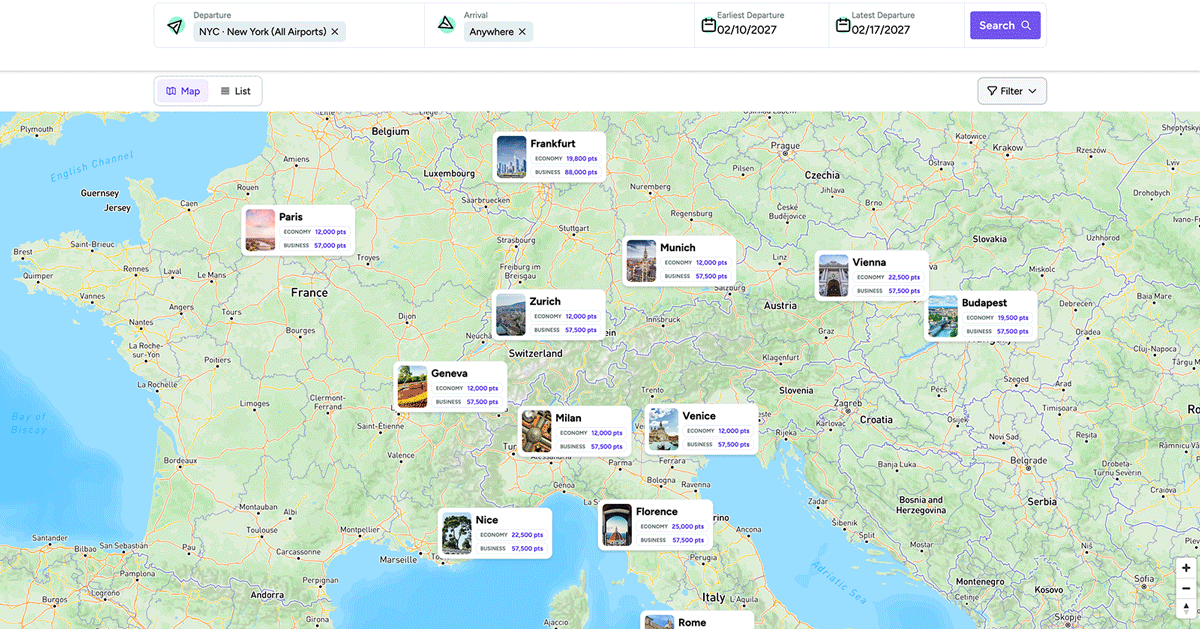Screen dimensions: 1200x629
Task: Select the Paris card title
Action: (x=291, y=217)
